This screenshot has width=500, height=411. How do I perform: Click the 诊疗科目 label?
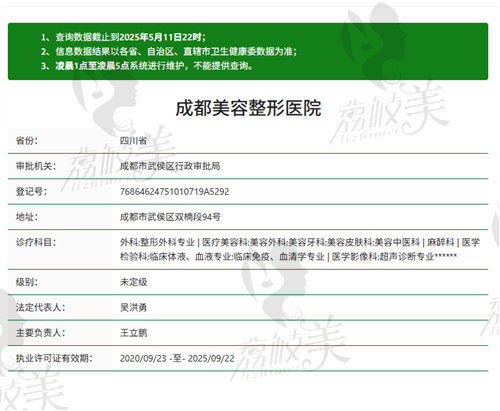coord(36,242)
